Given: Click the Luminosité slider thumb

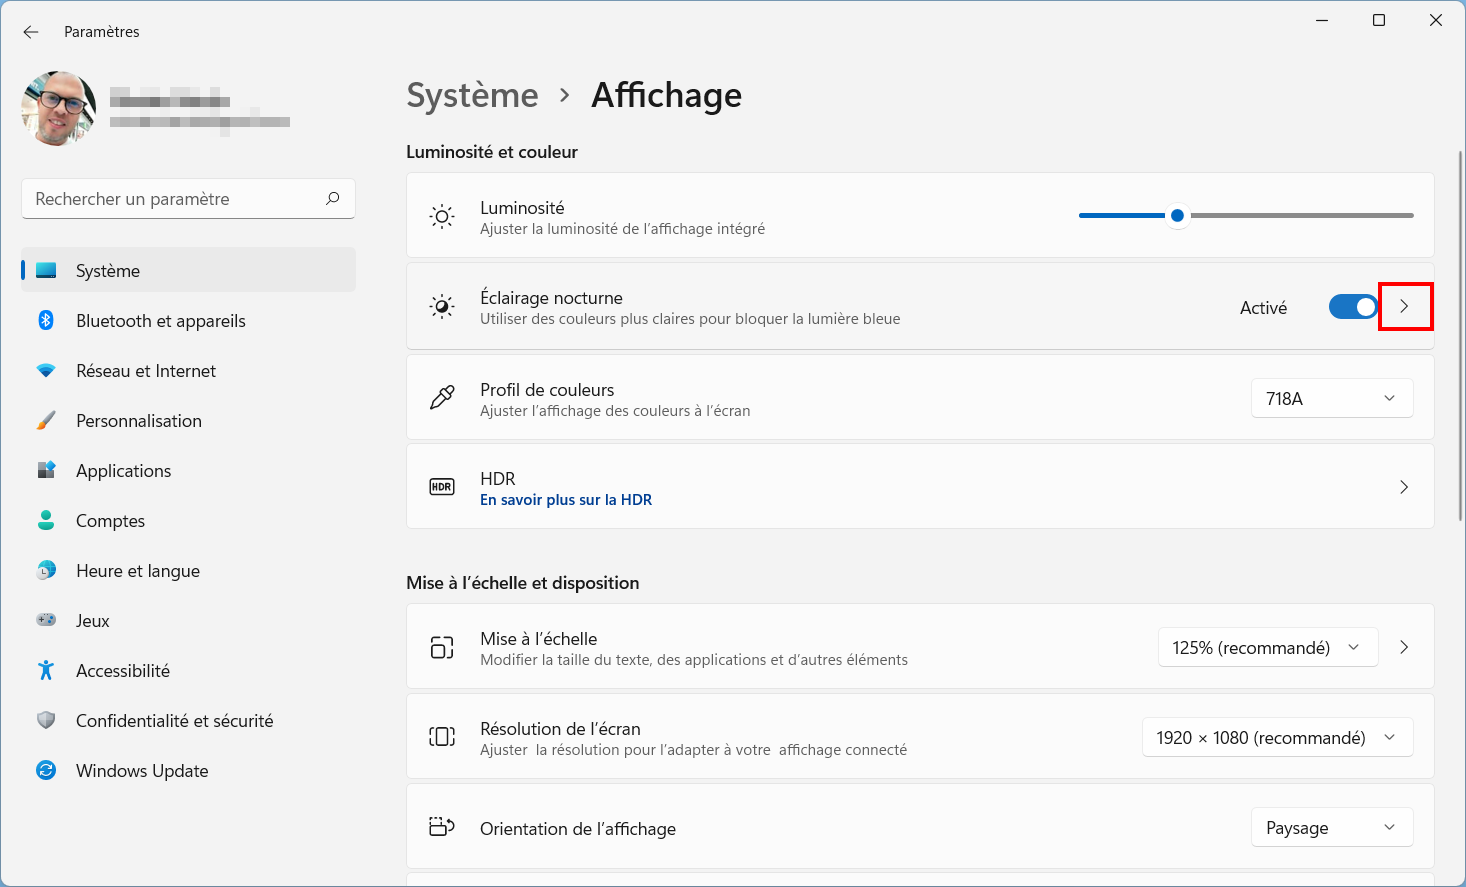Looking at the screenshot, I should [1178, 215].
